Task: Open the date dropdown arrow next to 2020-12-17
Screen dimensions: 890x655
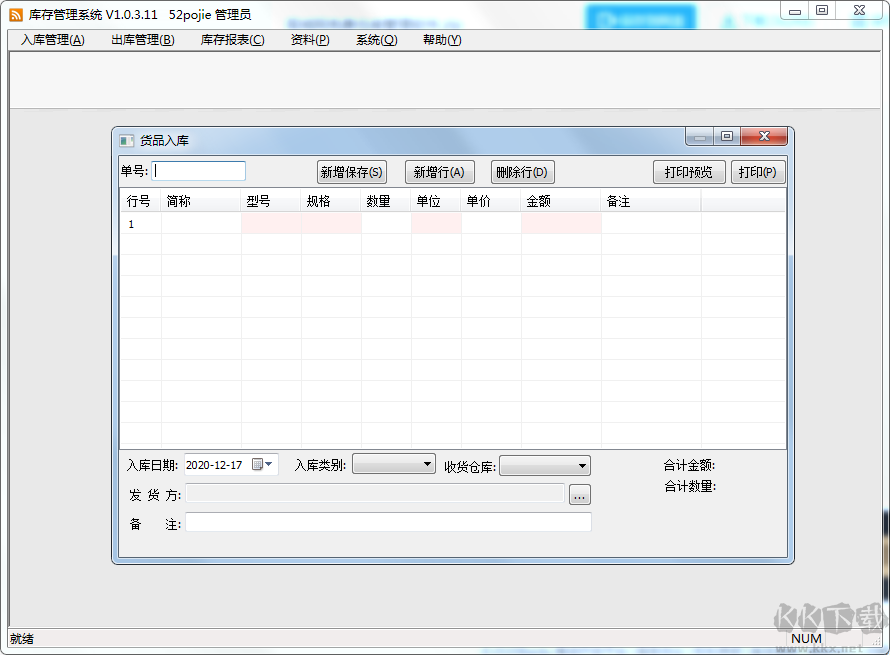Action: pos(269,464)
